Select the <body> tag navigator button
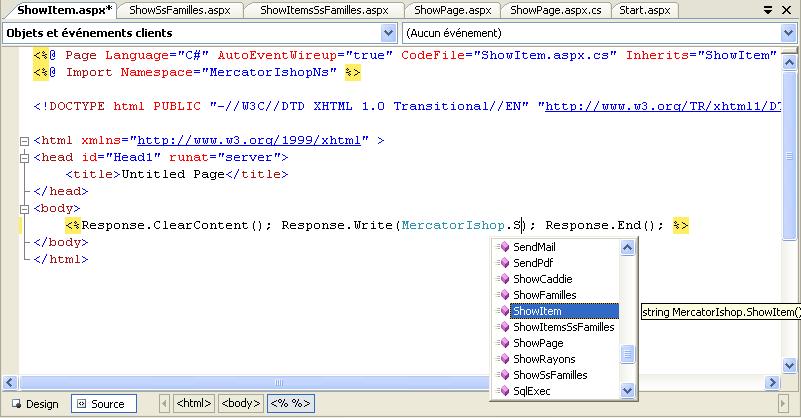The height and width of the screenshot is (418, 801). click(241, 403)
